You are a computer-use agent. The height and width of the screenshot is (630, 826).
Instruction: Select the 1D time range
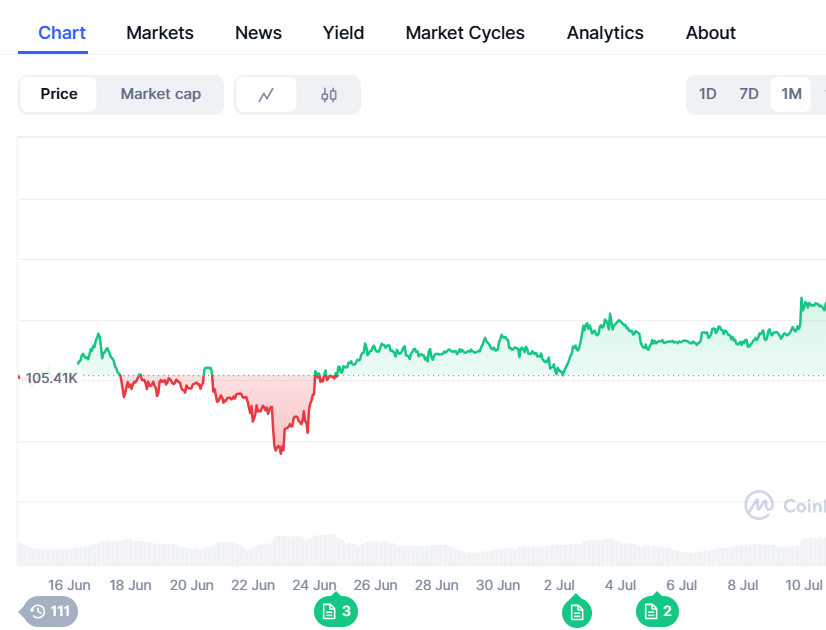click(x=708, y=94)
